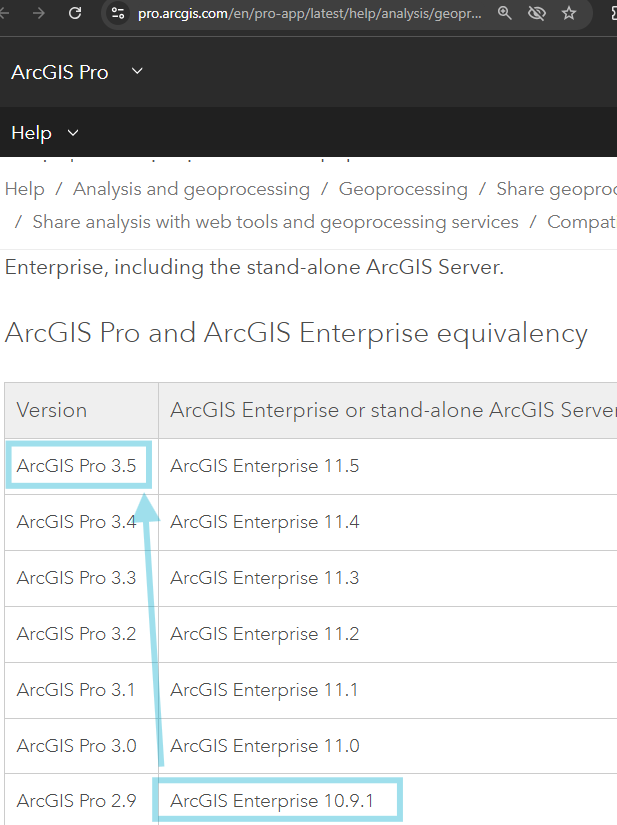617x825 pixels.
Task: Reload the page with the refresh icon
Action: click(x=75, y=13)
